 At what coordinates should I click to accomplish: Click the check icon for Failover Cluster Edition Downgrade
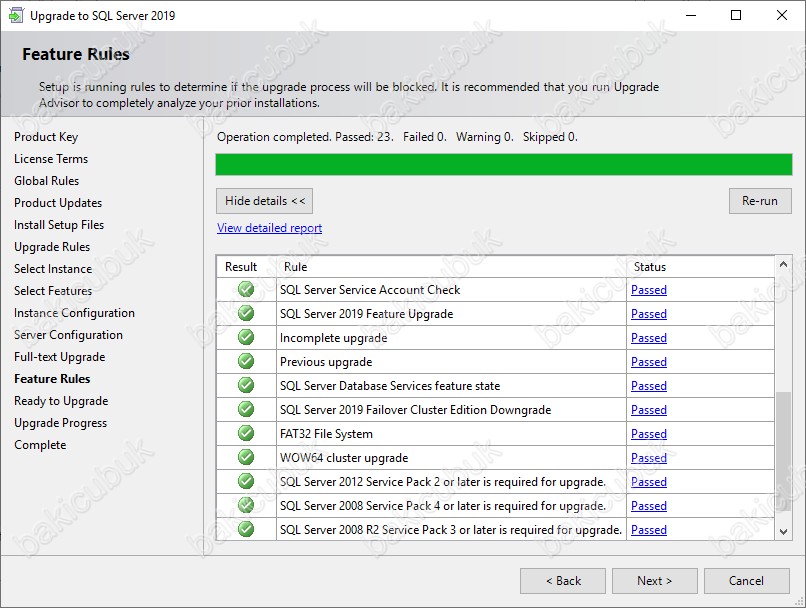tap(246, 409)
